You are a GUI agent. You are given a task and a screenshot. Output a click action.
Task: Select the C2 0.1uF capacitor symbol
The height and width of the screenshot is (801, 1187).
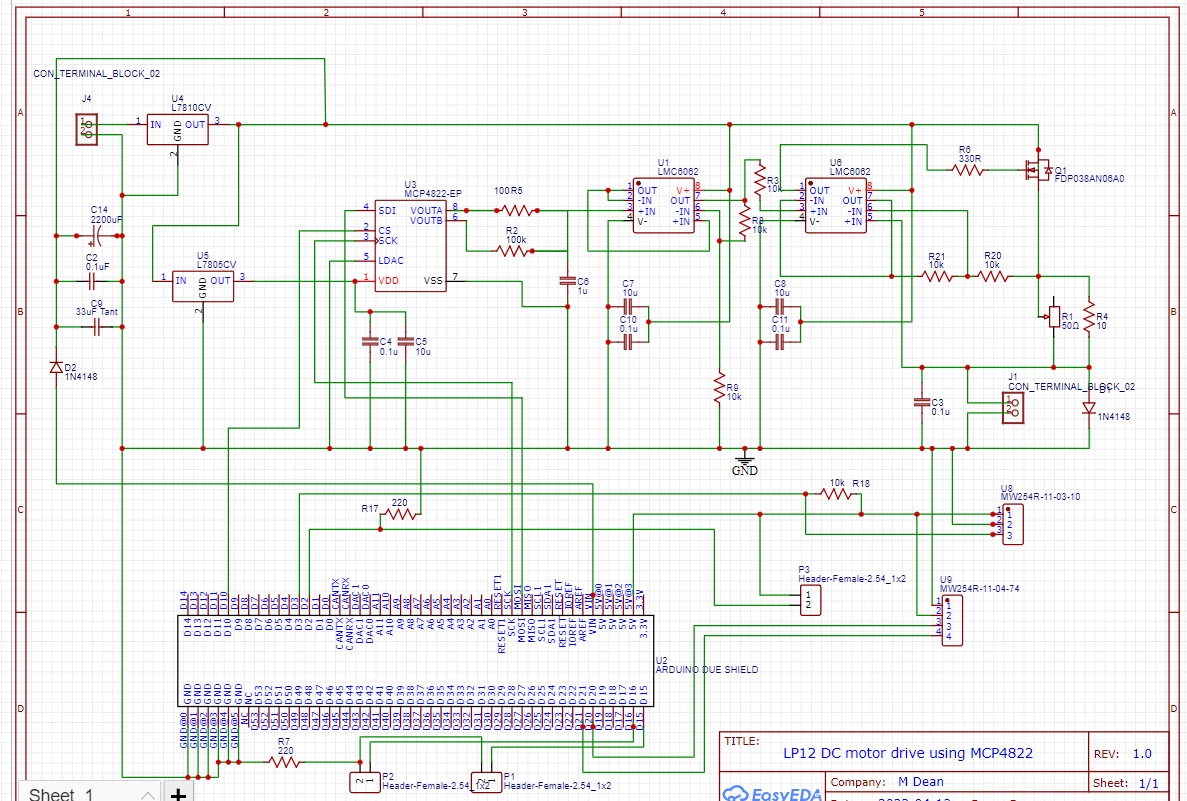pos(92,282)
